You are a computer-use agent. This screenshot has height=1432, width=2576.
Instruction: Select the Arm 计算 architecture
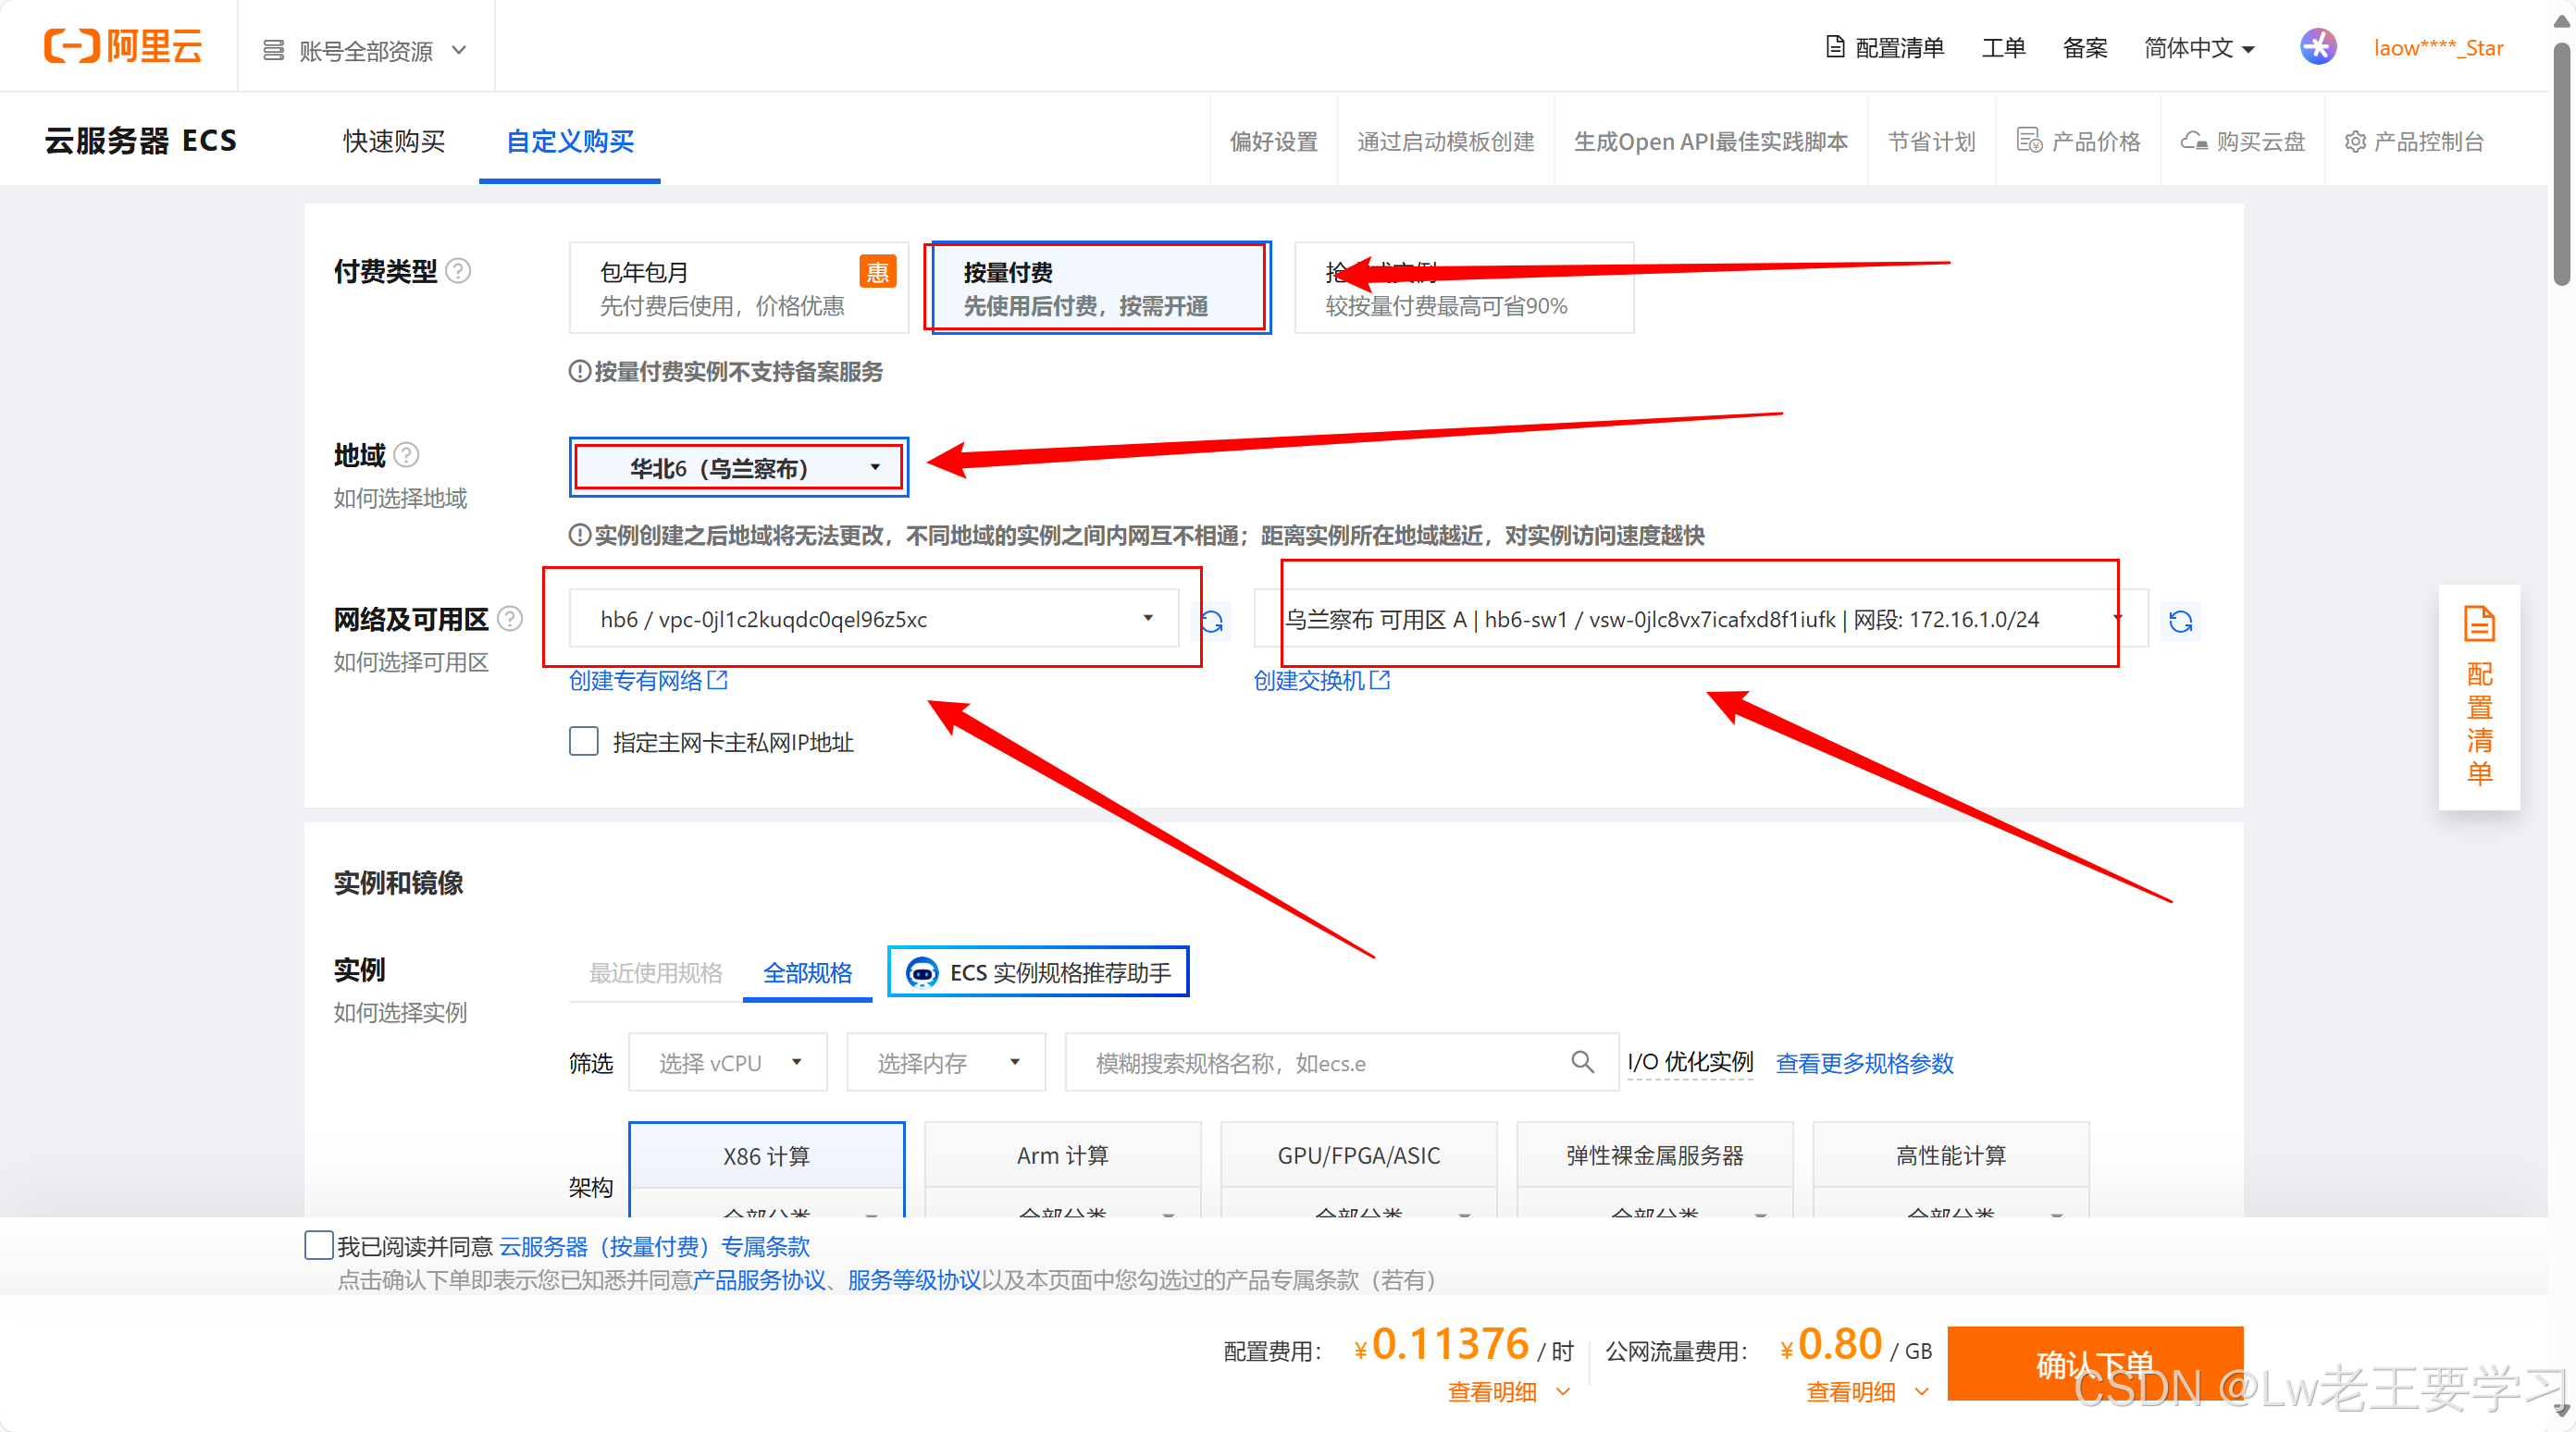pyautogui.click(x=1062, y=1156)
